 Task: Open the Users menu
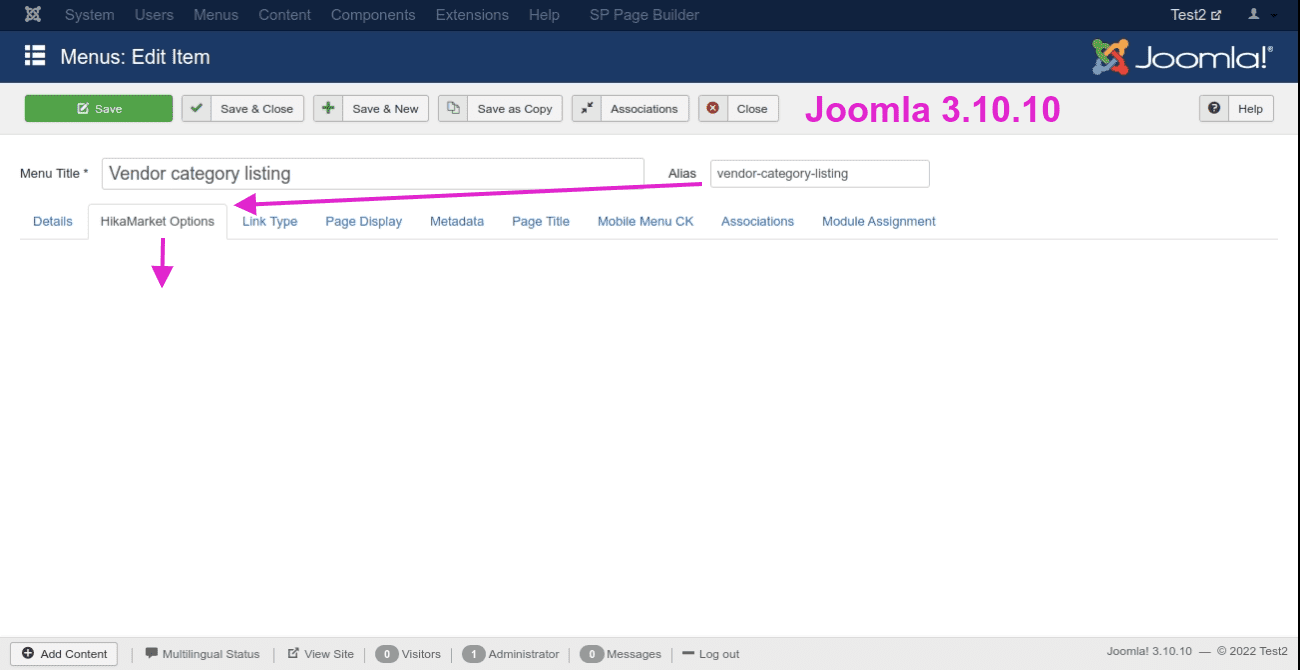[x=154, y=15]
